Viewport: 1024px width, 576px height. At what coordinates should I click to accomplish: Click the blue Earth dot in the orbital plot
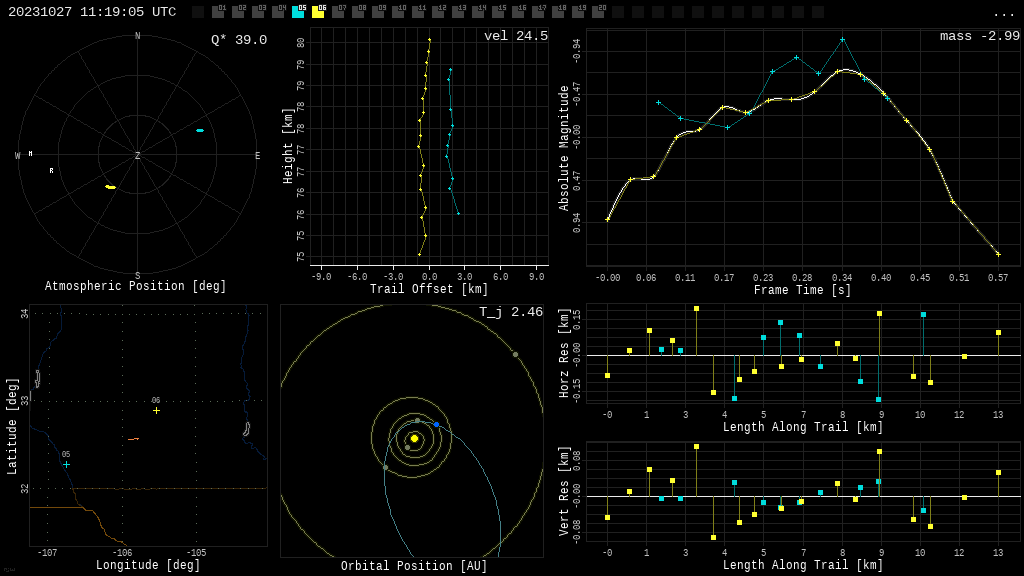pos(436,424)
